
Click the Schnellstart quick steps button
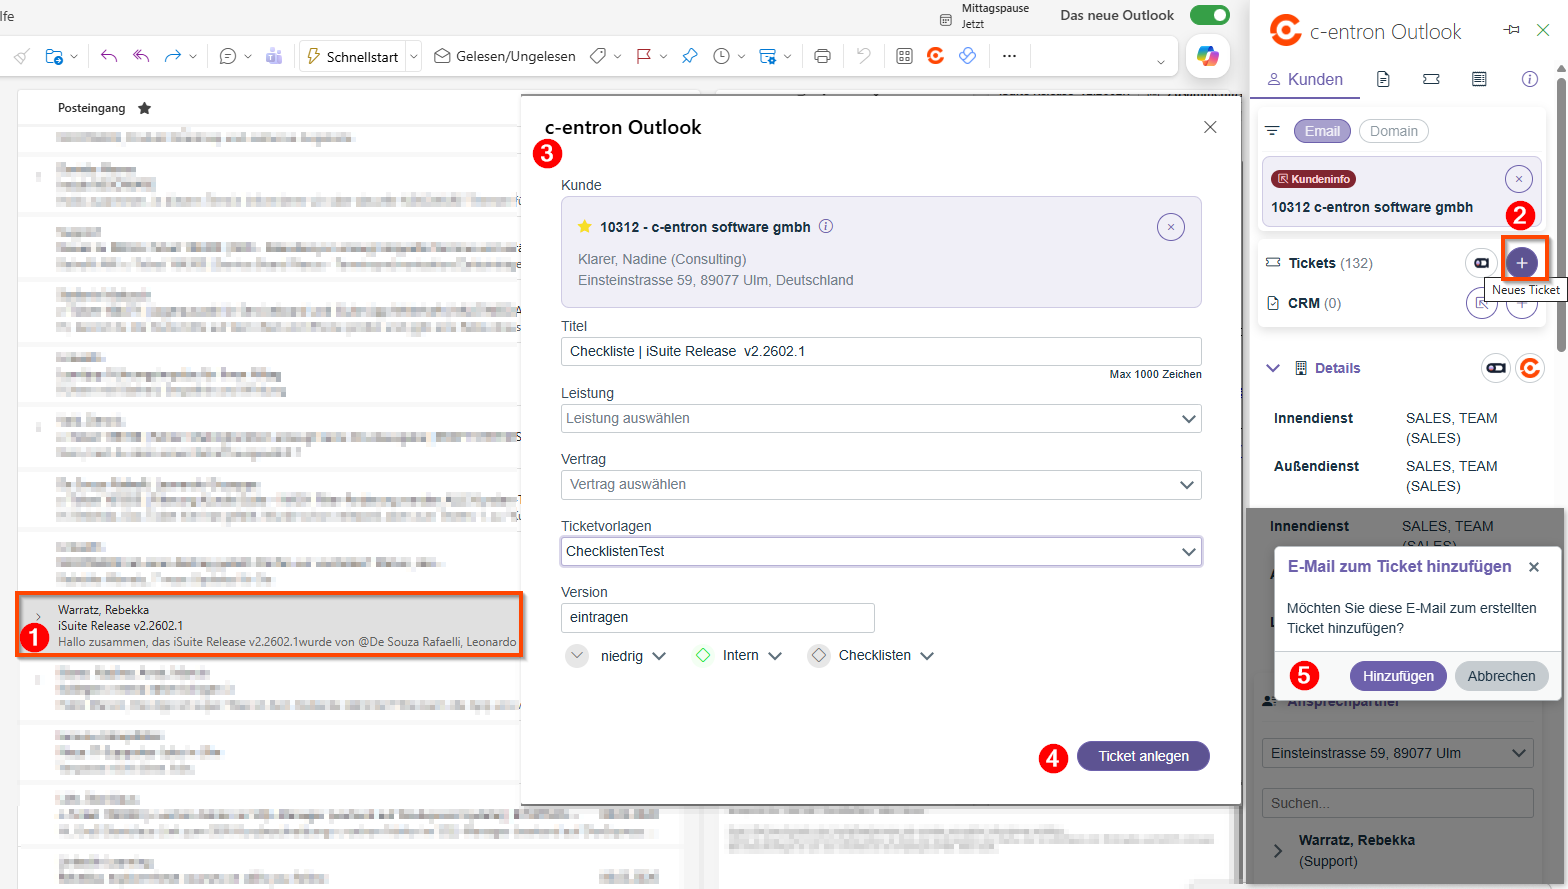click(352, 57)
